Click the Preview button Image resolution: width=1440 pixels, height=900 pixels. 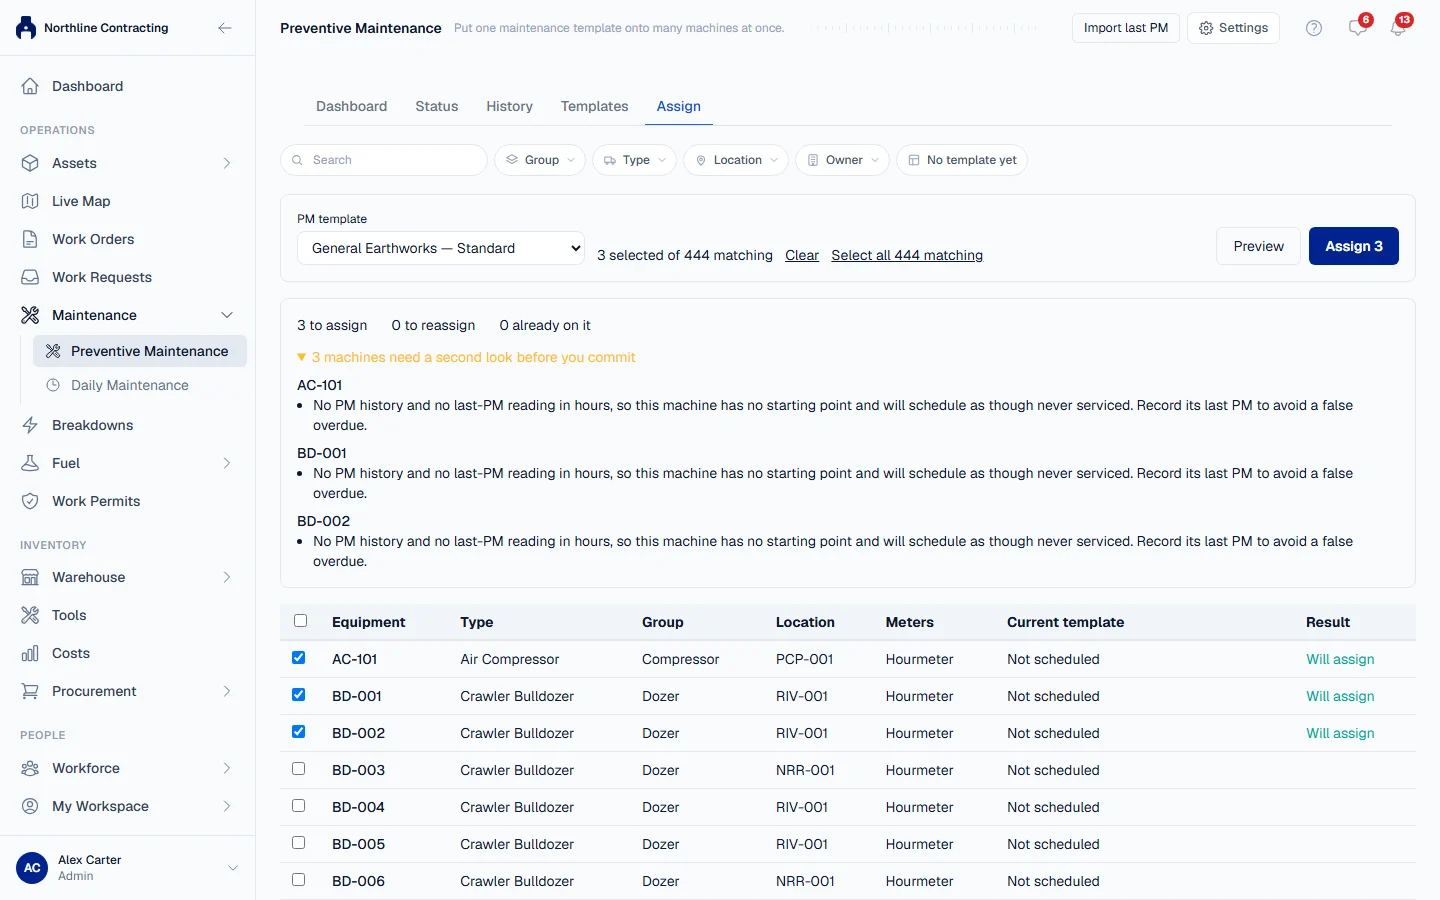point(1258,246)
